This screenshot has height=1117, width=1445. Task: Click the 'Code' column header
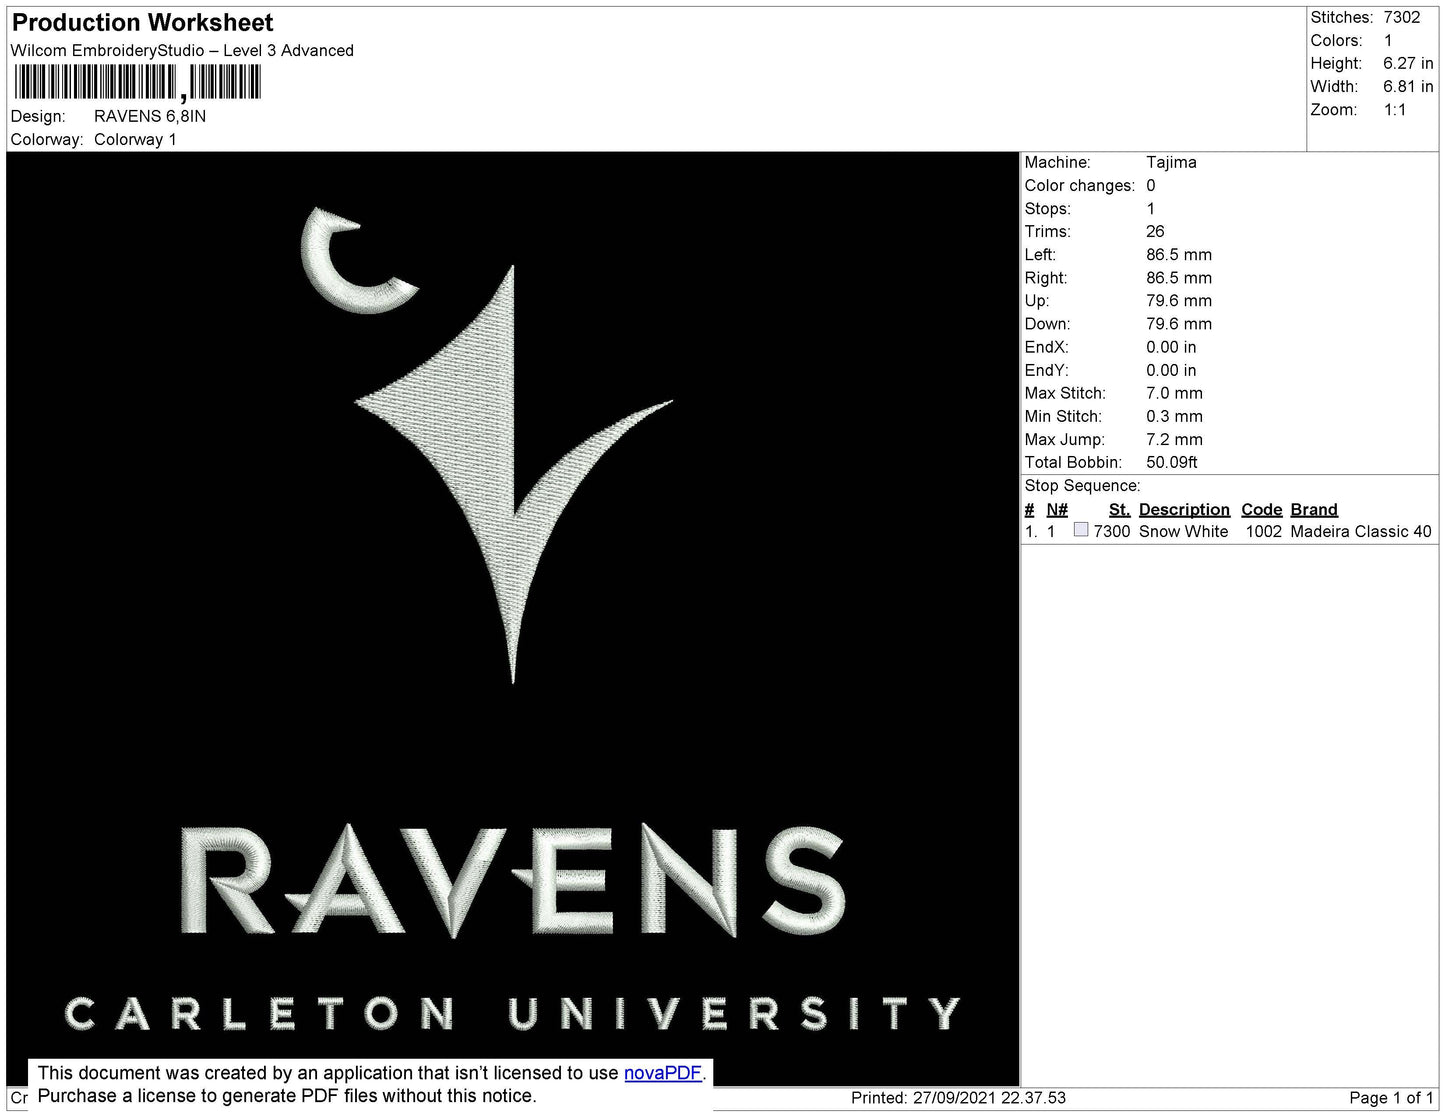[1261, 509]
